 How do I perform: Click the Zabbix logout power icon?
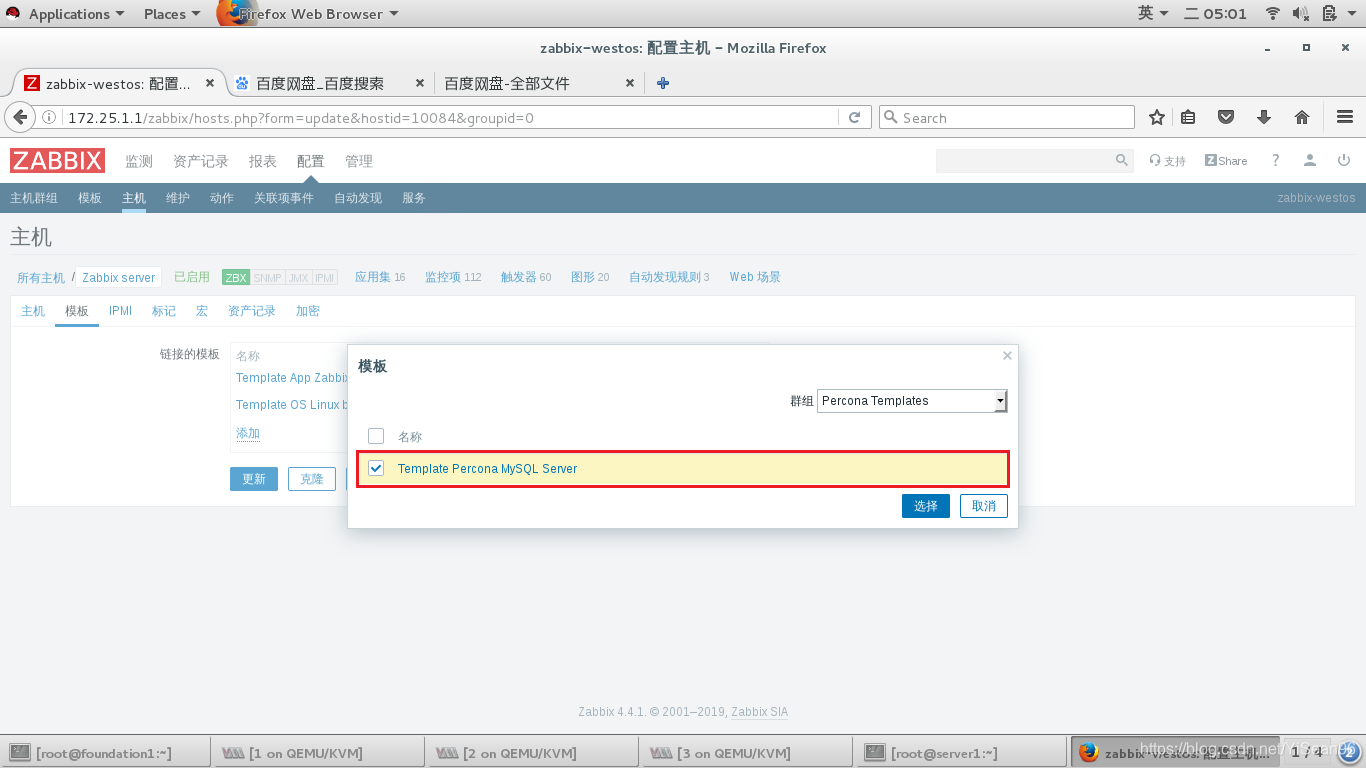coord(1344,160)
